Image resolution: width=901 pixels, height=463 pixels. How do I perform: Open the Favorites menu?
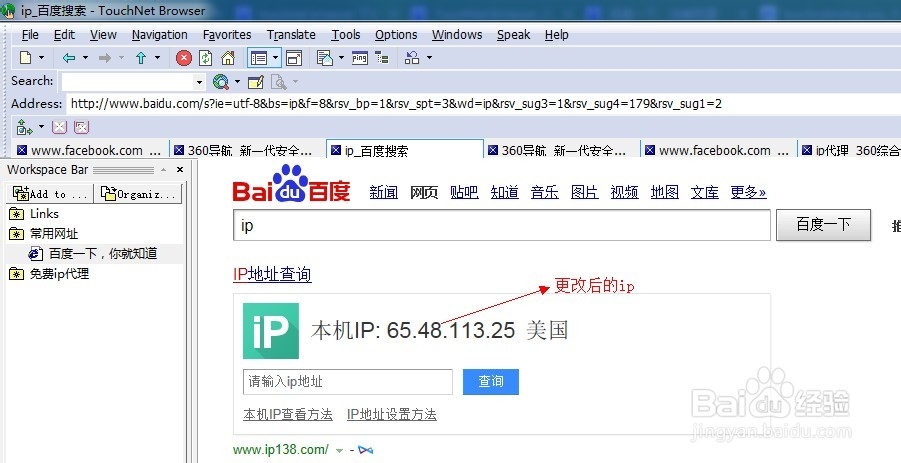[227, 34]
